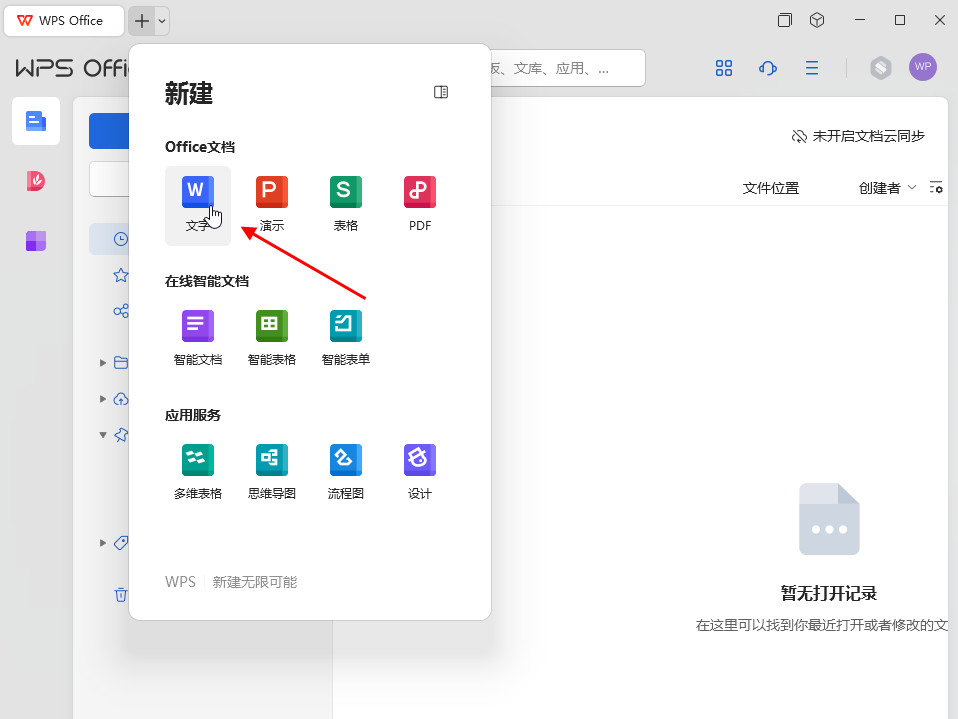Open the dropdown arrow next to new tab button
The image size is (958, 719).
(x=163, y=20)
